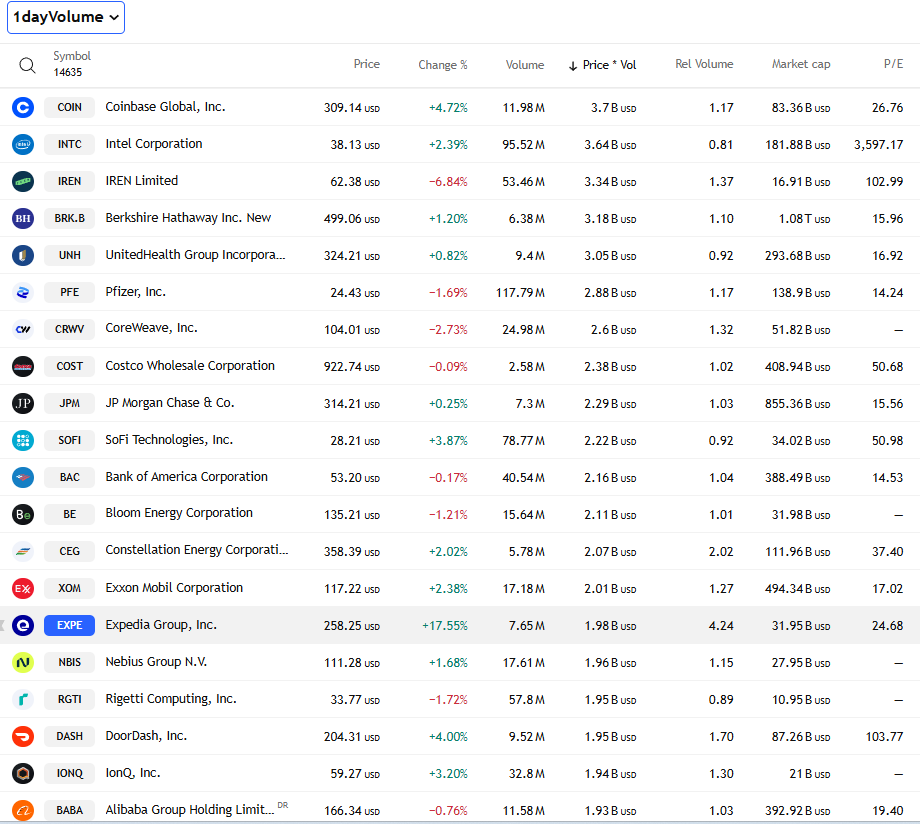920x824 pixels.
Task: Select the CRWV ticker badge
Action: click(x=69, y=329)
